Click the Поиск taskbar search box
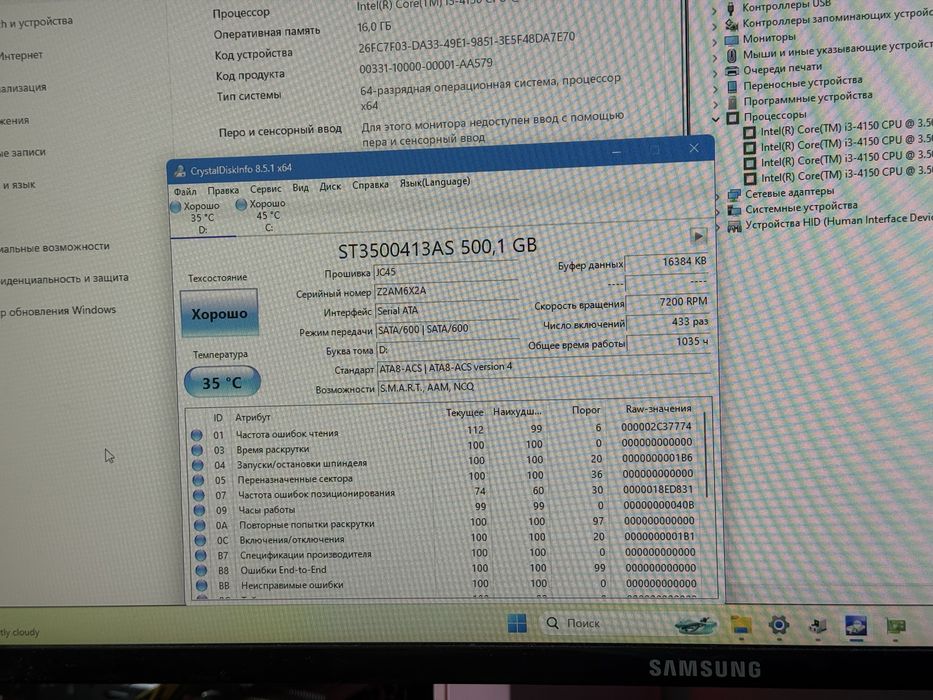933x700 pixels. pos(631,624)
